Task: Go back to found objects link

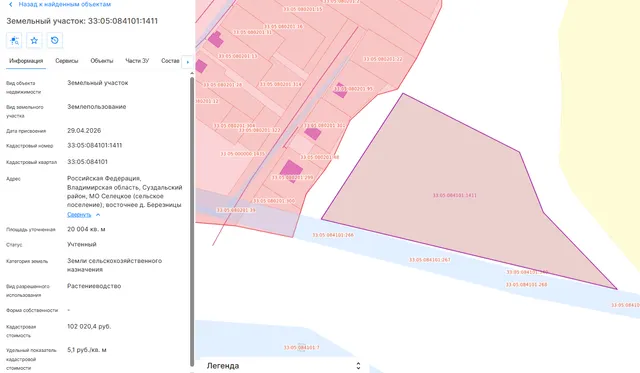Action: [64, 4]
